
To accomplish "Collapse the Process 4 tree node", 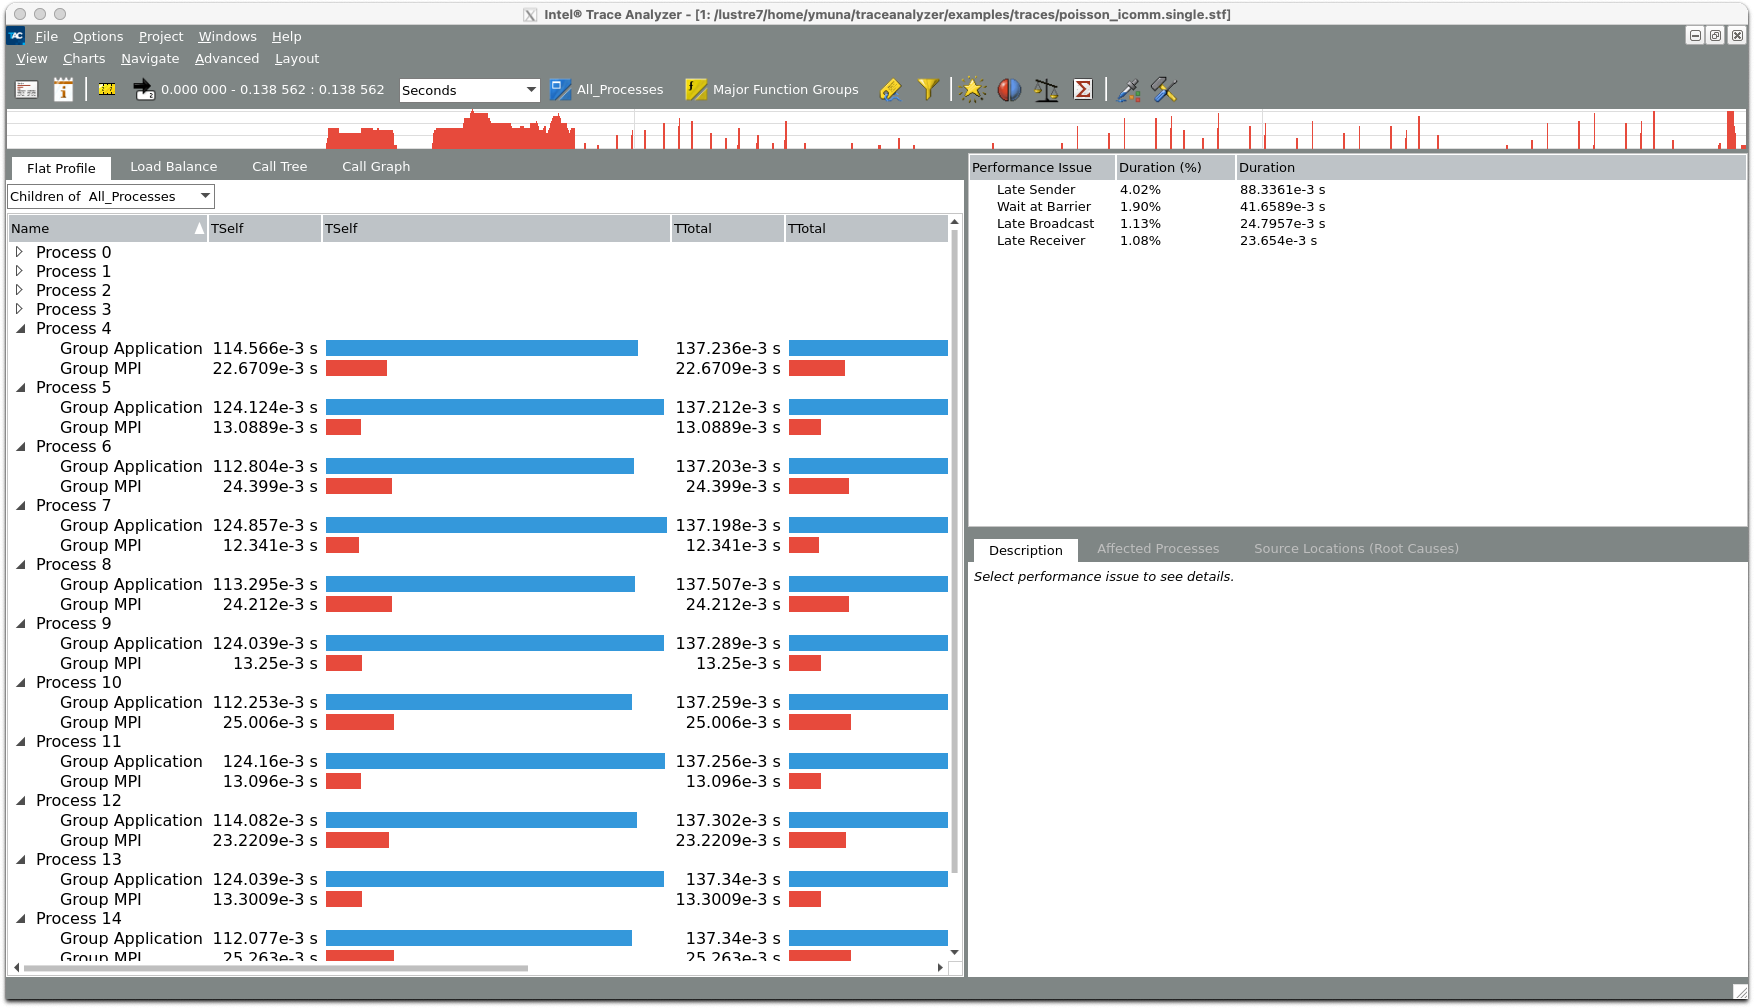I will [x=20, y=328].
